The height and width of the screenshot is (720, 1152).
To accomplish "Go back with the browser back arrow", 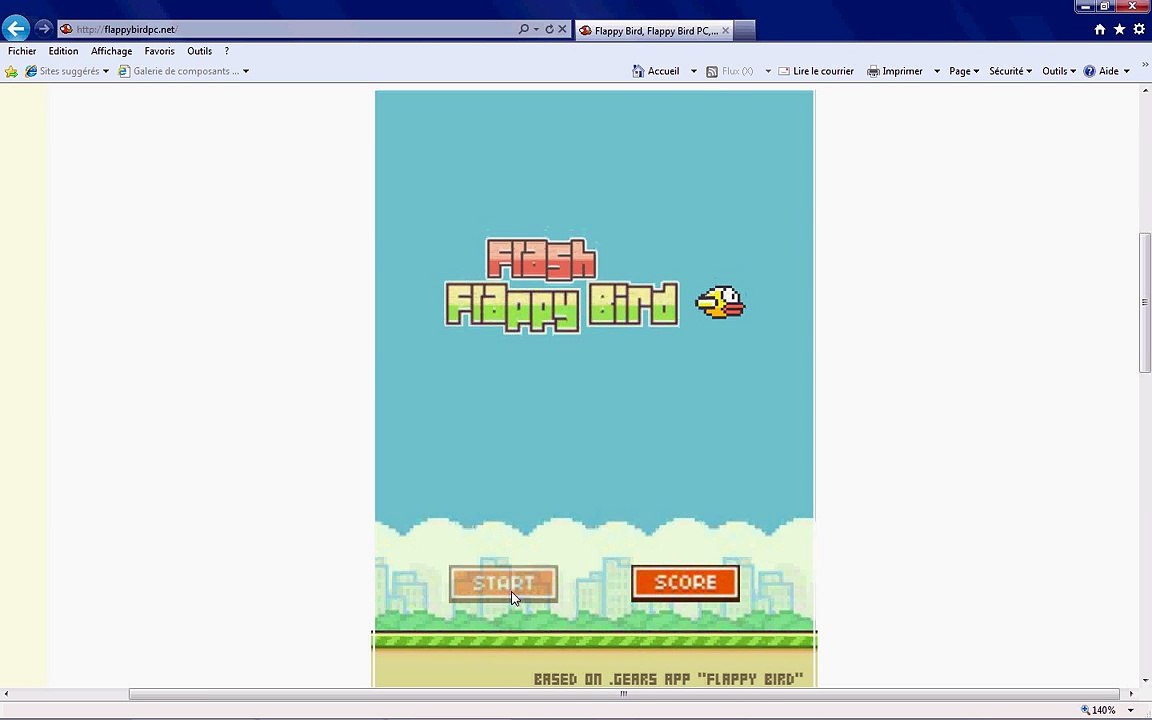I will (15, 29).
